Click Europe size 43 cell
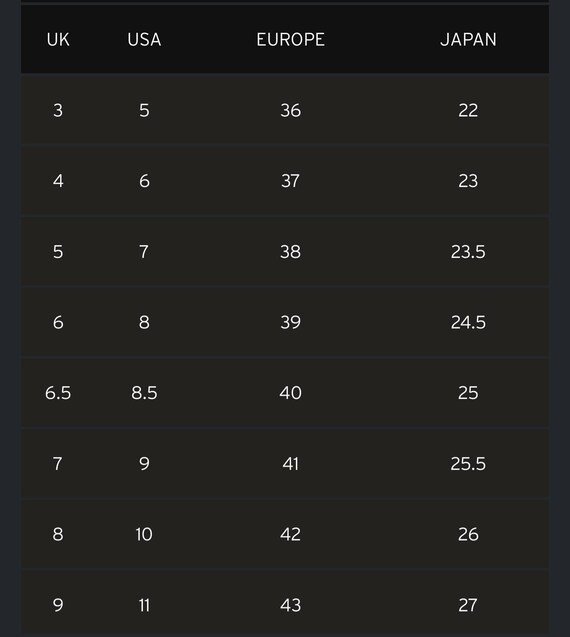 (290, 605)
